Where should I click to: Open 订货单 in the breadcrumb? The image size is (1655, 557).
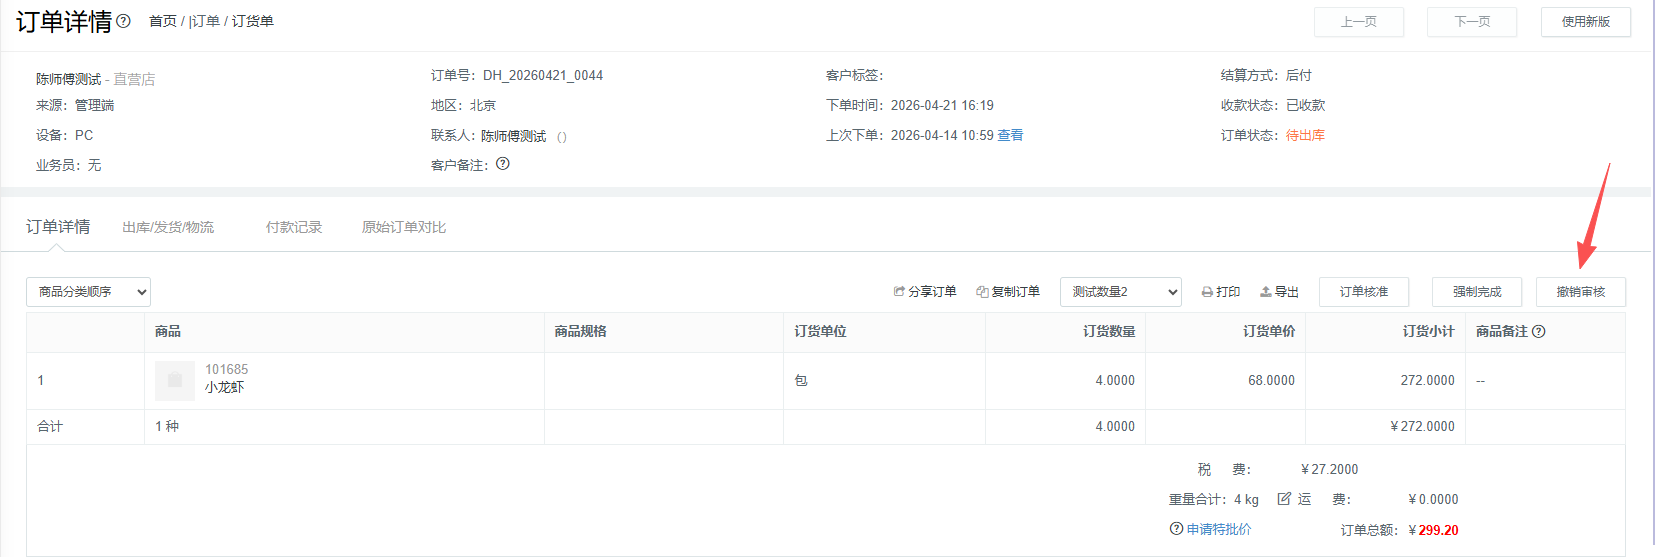tap(253, 21)
